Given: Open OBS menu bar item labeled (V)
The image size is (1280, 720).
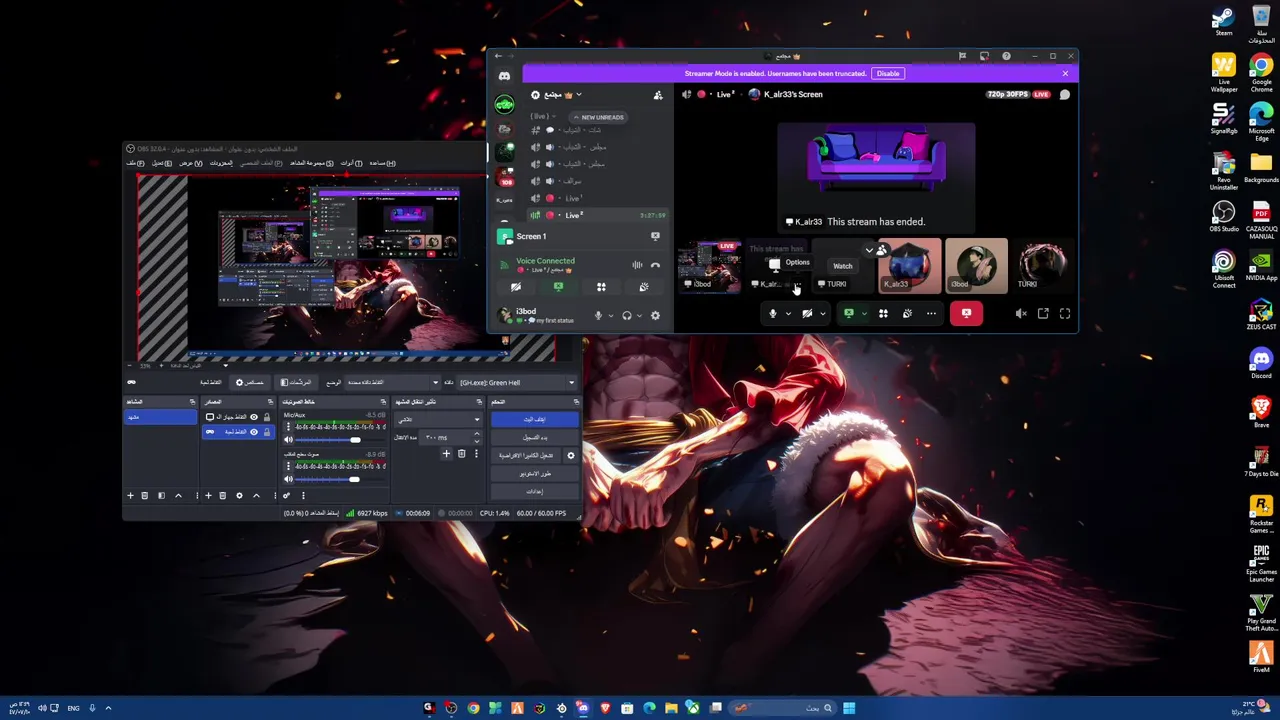Looking at the screenshot, I should tap(190, 163).
